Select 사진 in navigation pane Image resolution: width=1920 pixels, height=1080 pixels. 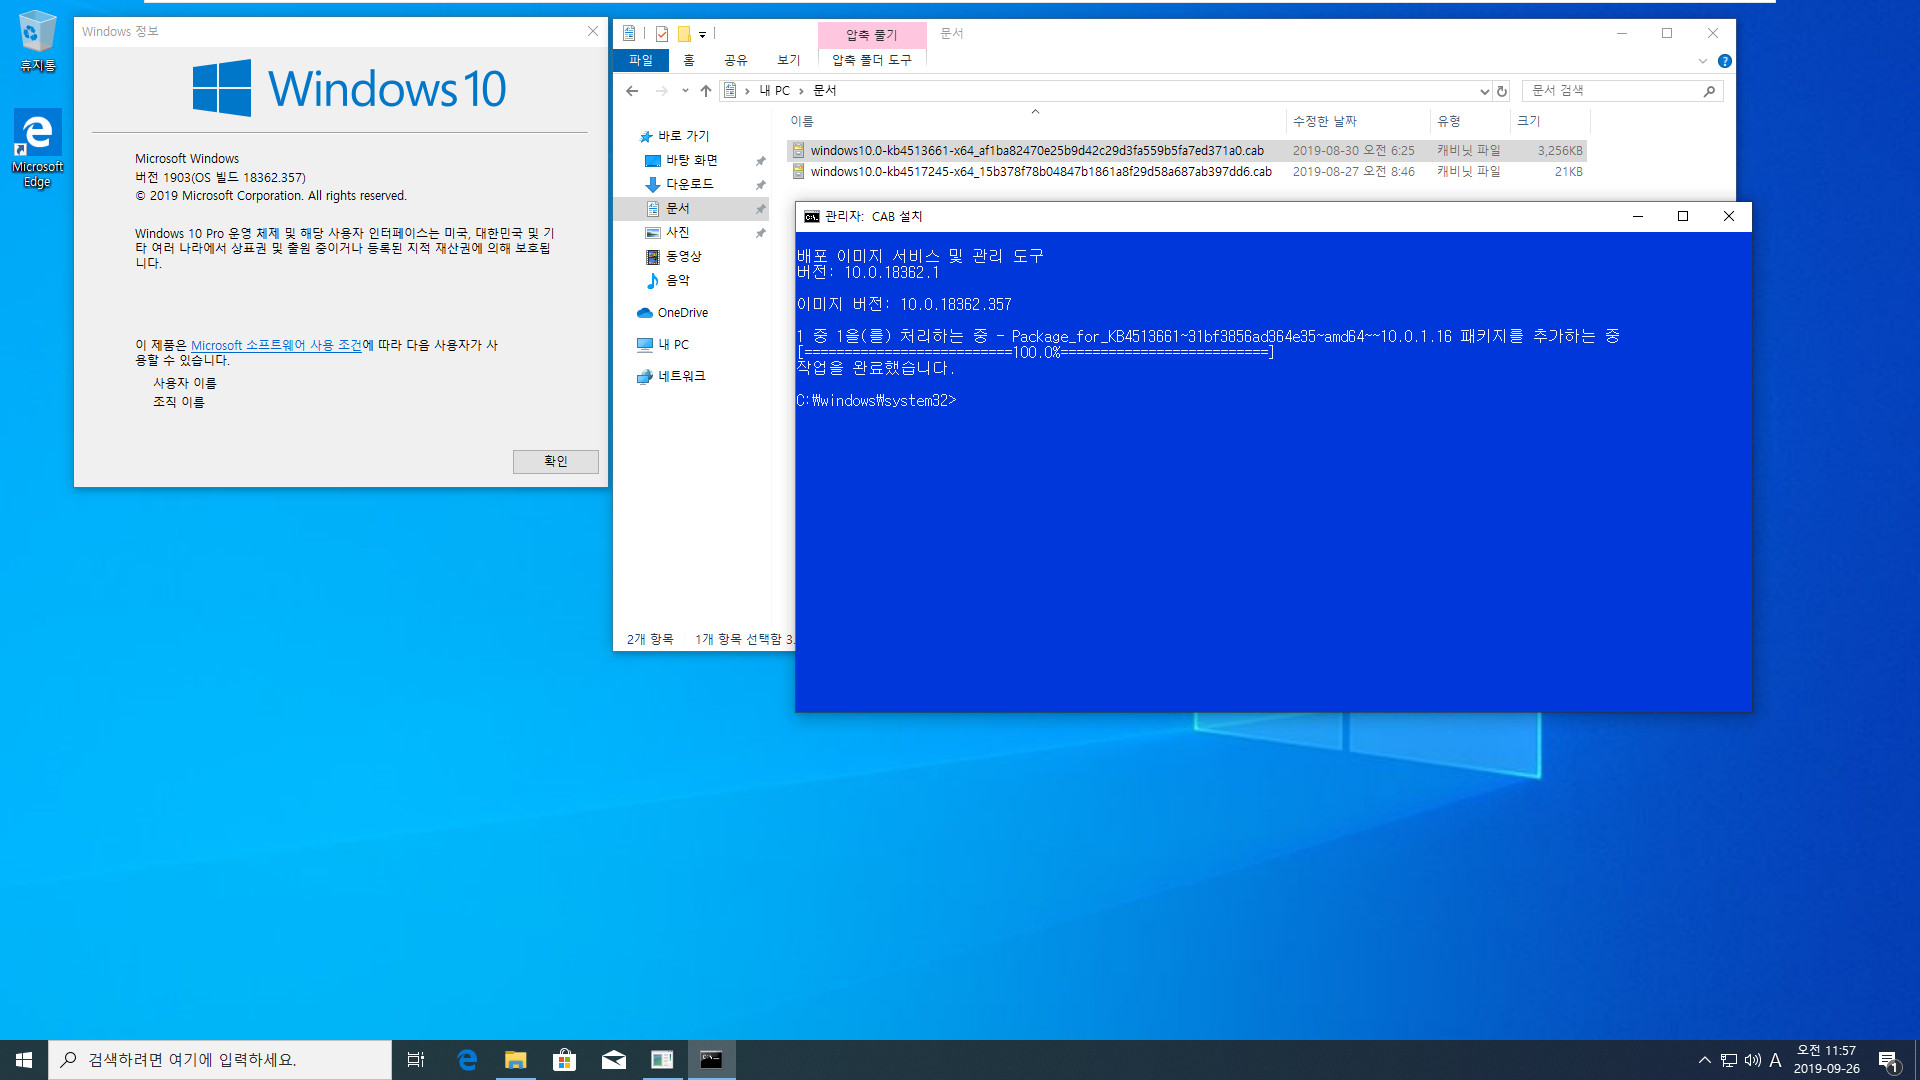[x=678, y=232]
